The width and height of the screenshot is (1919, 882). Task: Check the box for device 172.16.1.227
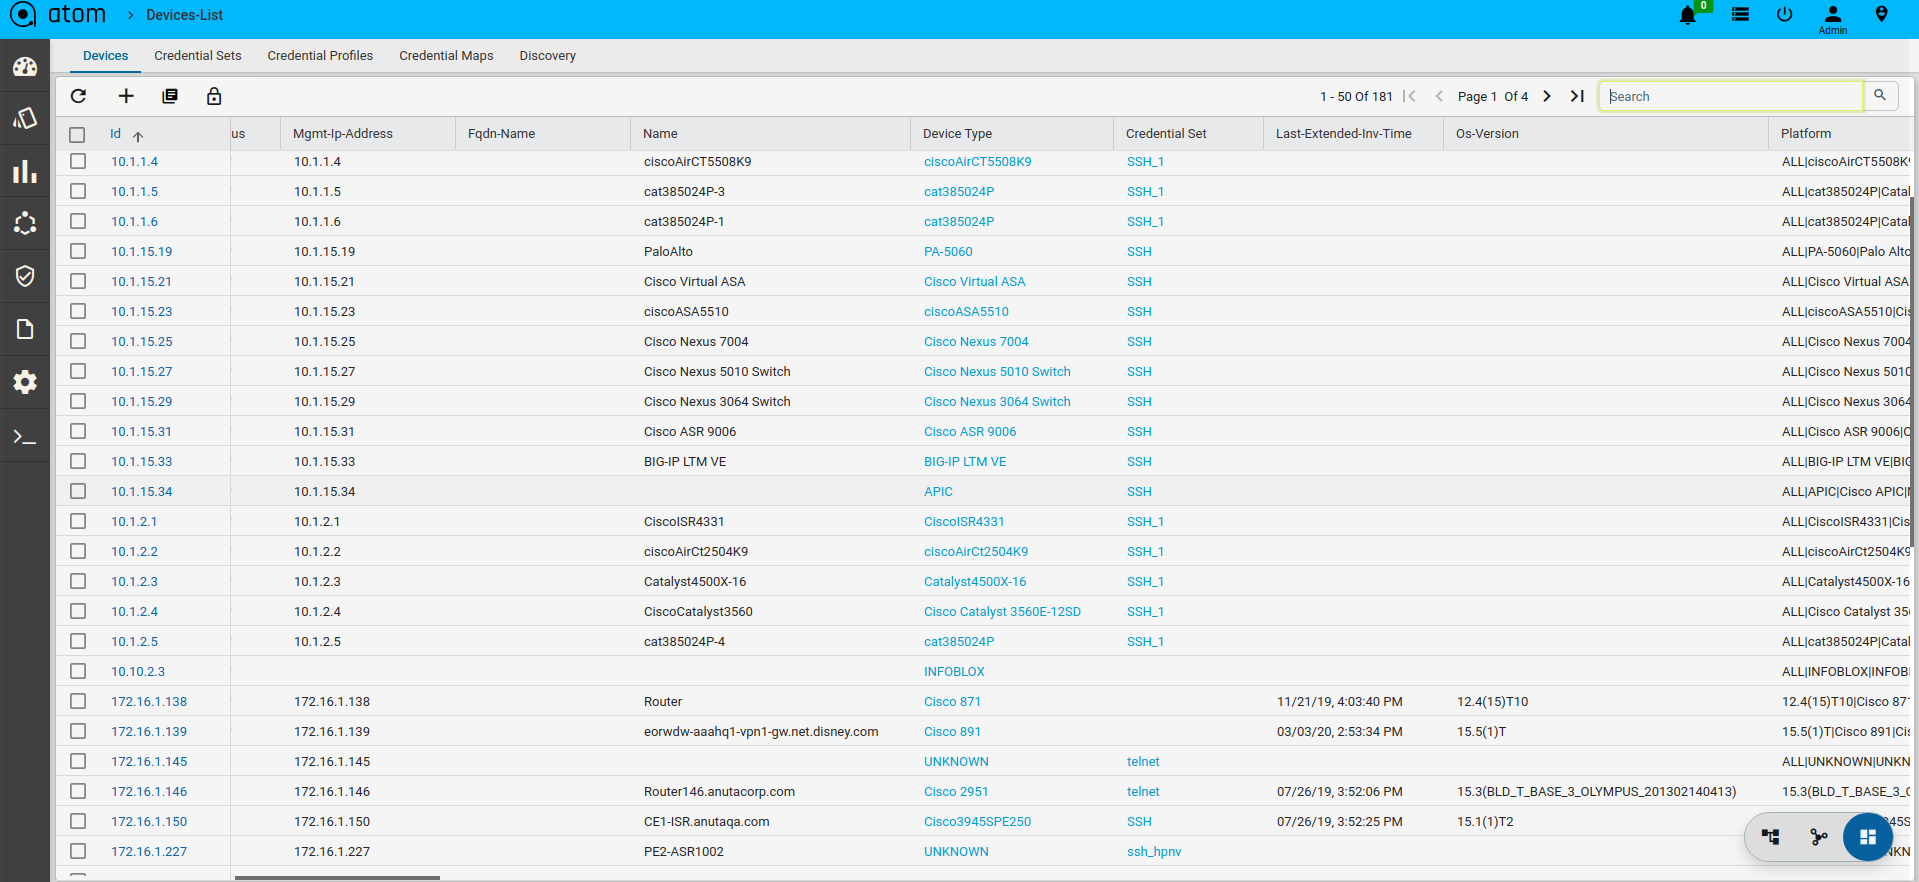coord(78,851)
